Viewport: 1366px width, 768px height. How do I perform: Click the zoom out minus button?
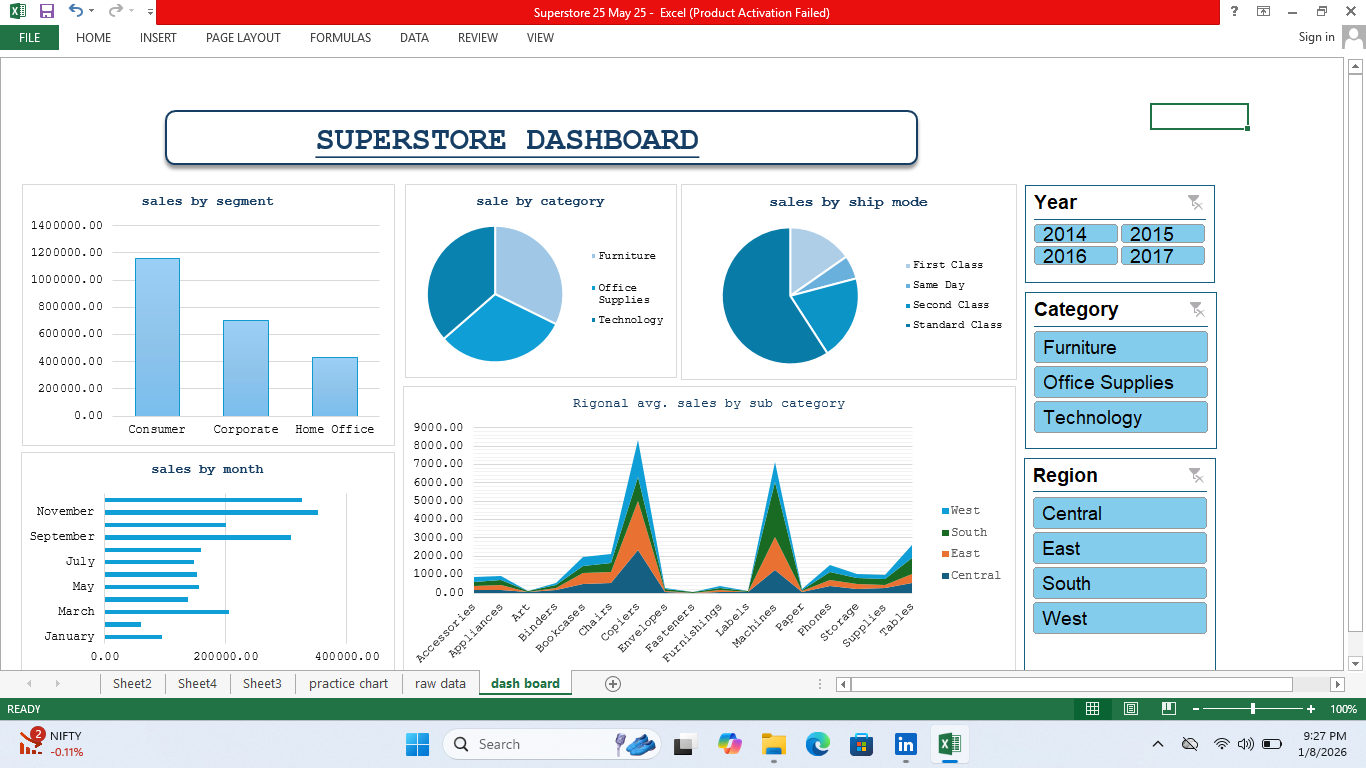1197,709
